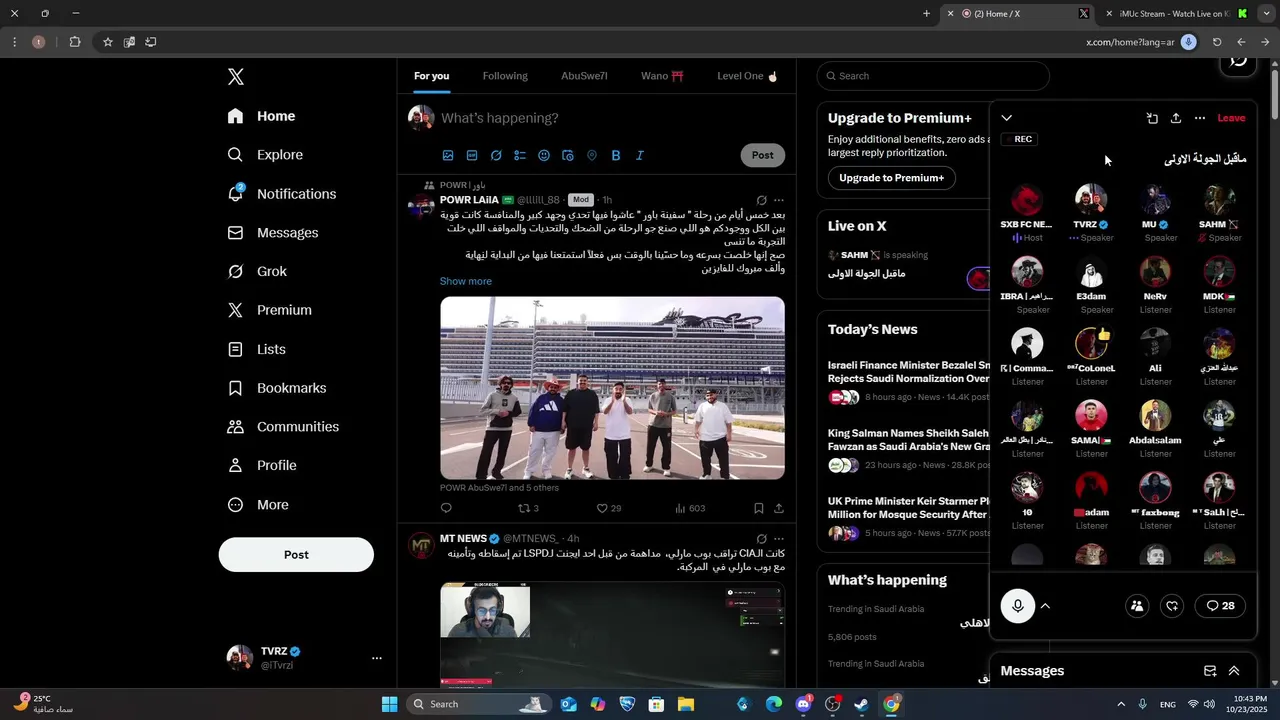The width and height of the screenshot is (1280, 720).
Task: Open Discord from the taskbar
Action: tap(803, 704)
